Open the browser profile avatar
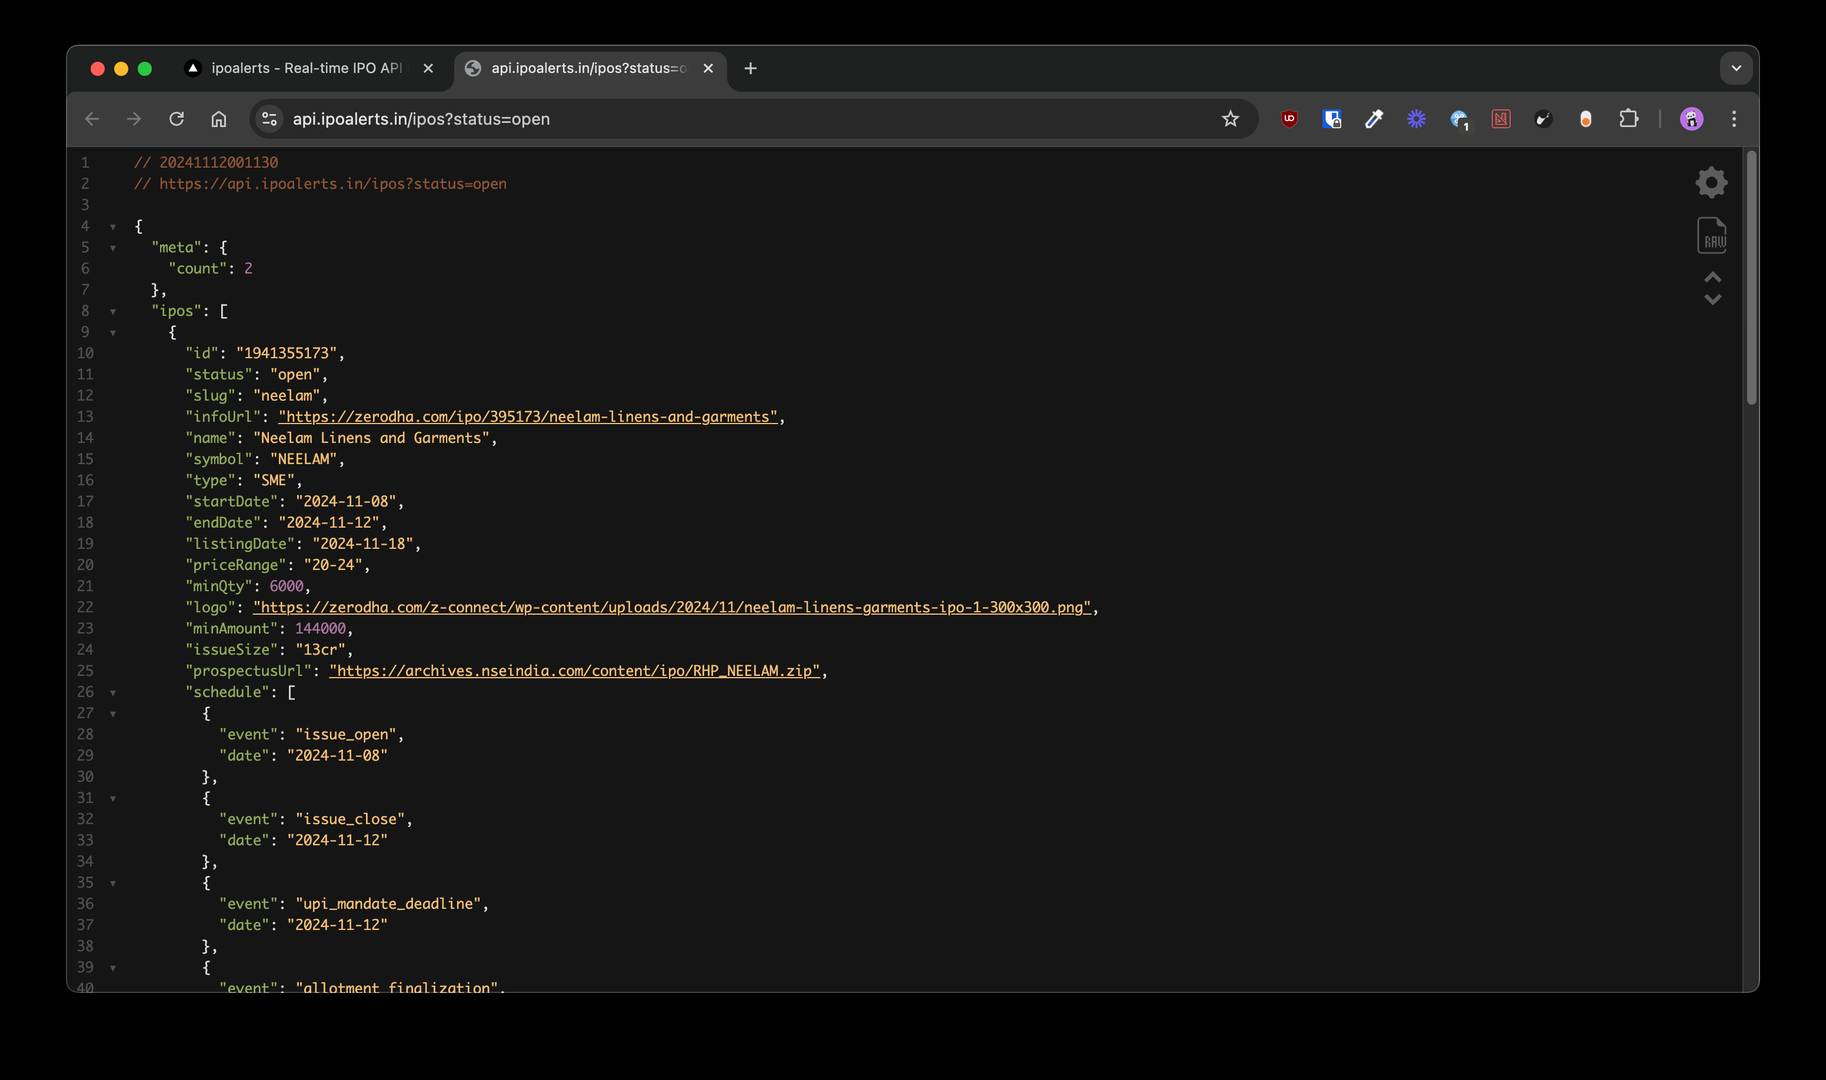The image size is (1826, 1080). (x=1691, y=118)
